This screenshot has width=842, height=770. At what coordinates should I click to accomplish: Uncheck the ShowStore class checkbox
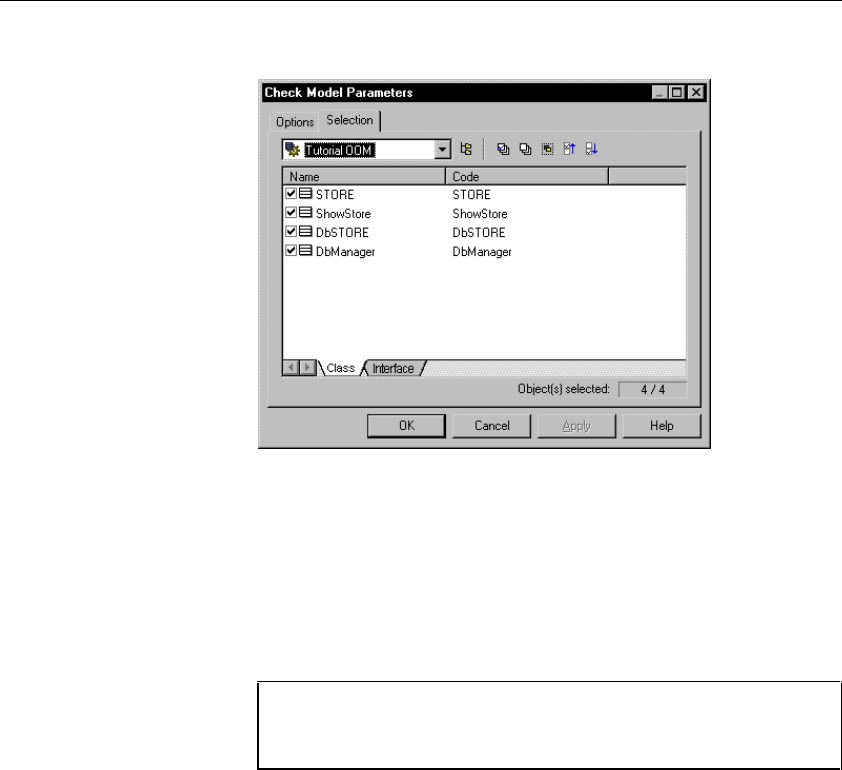point(291,213)
